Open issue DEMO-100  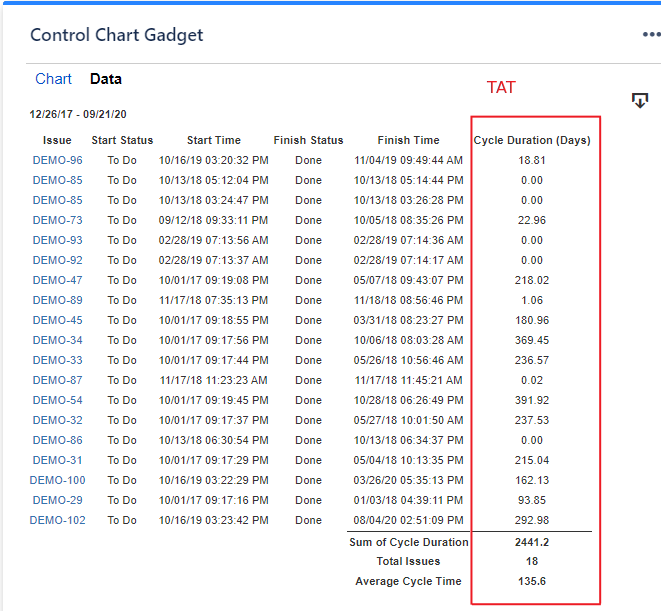(x=57, y=480)
